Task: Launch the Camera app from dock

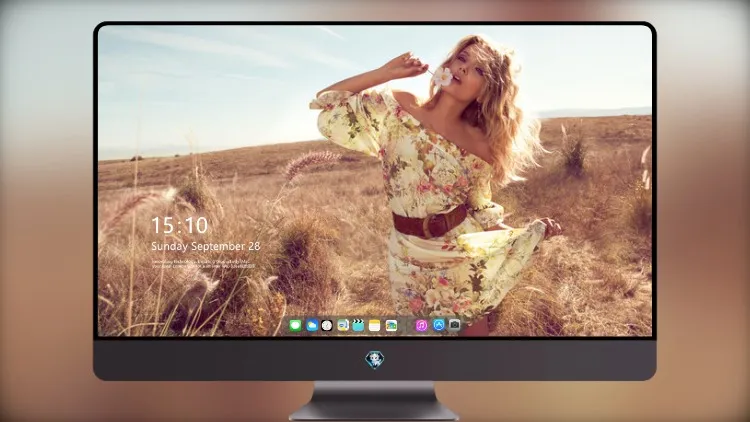Action: click(454, 325)
